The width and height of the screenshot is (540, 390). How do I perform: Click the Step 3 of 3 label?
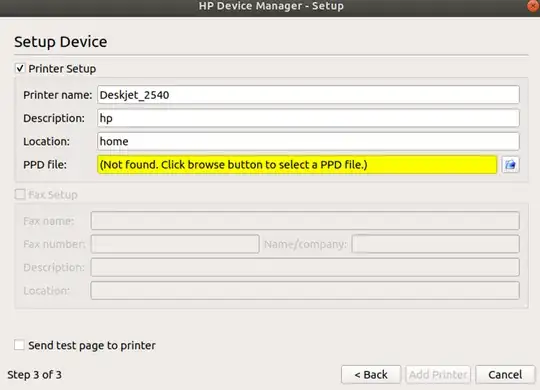click(x=34, y=374)
